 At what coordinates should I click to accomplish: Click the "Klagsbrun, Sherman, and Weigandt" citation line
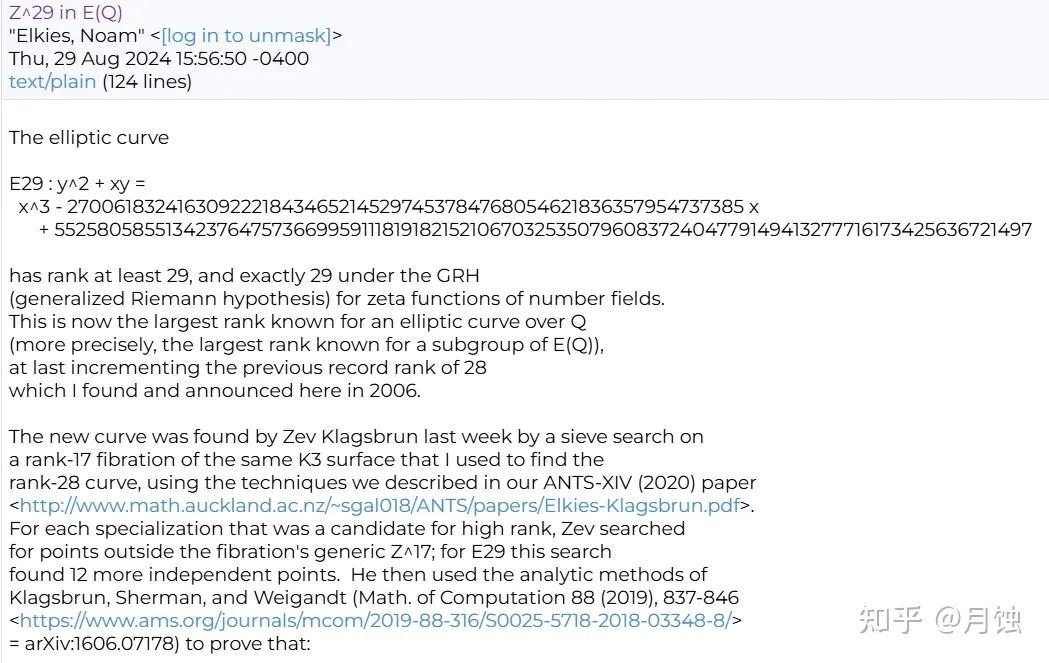click(373, 597)
